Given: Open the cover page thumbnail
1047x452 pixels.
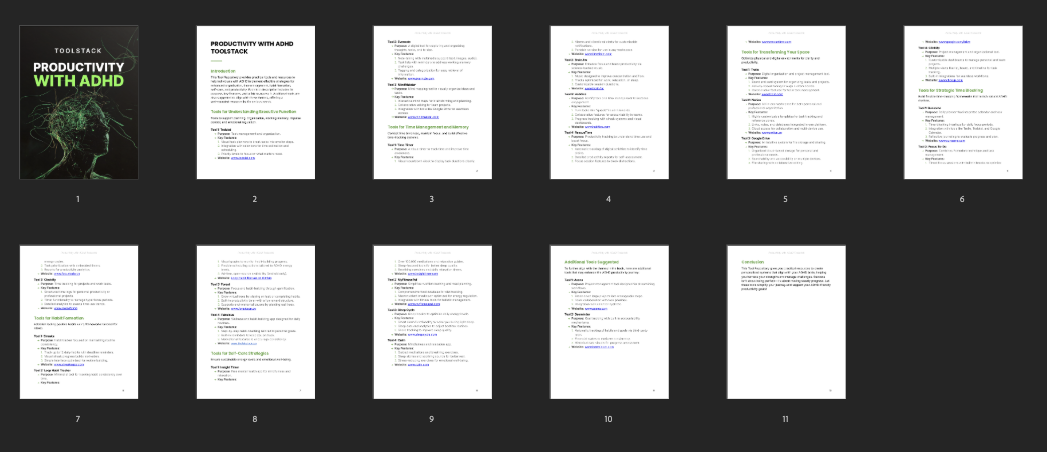Looking at the screenshot, I should (x=79, y=103).
